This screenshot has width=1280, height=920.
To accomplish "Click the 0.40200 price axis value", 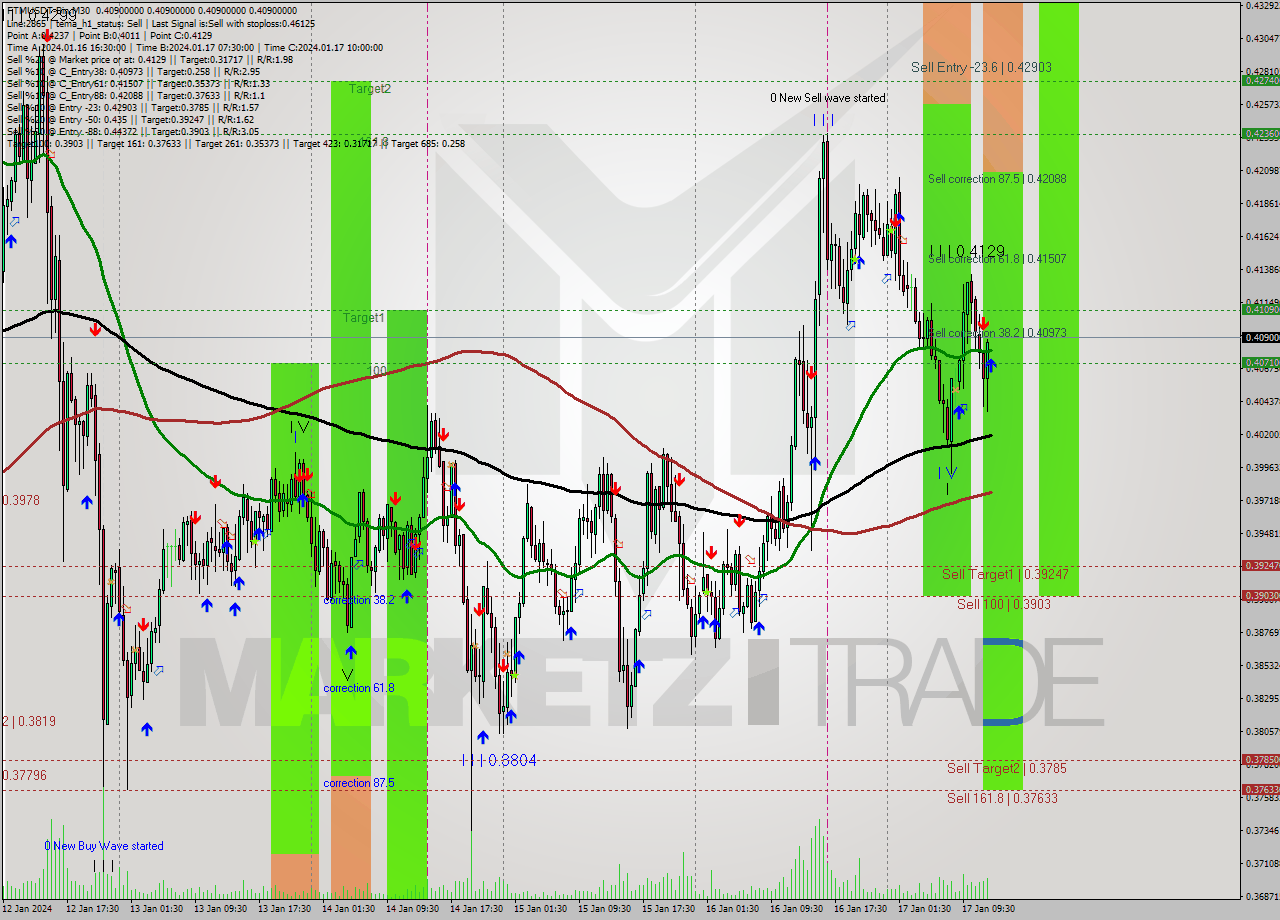I will (1262, 434).
